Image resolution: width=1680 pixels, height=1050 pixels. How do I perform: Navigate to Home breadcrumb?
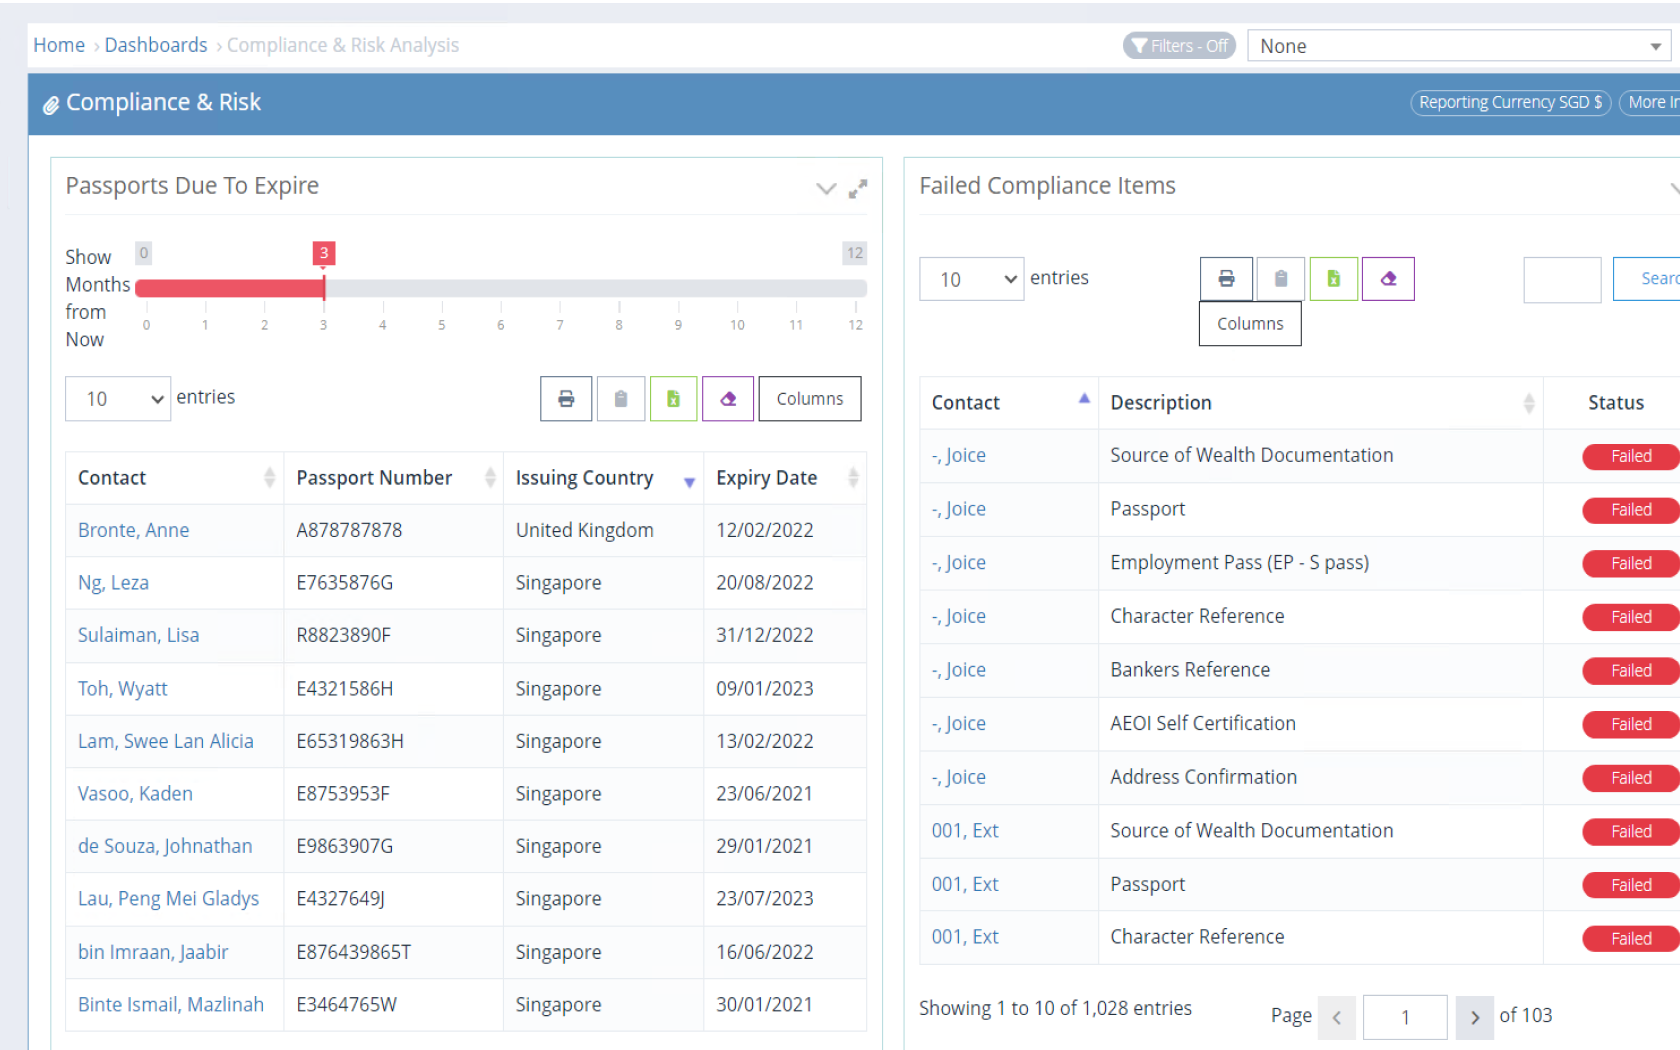coord(59,45)
